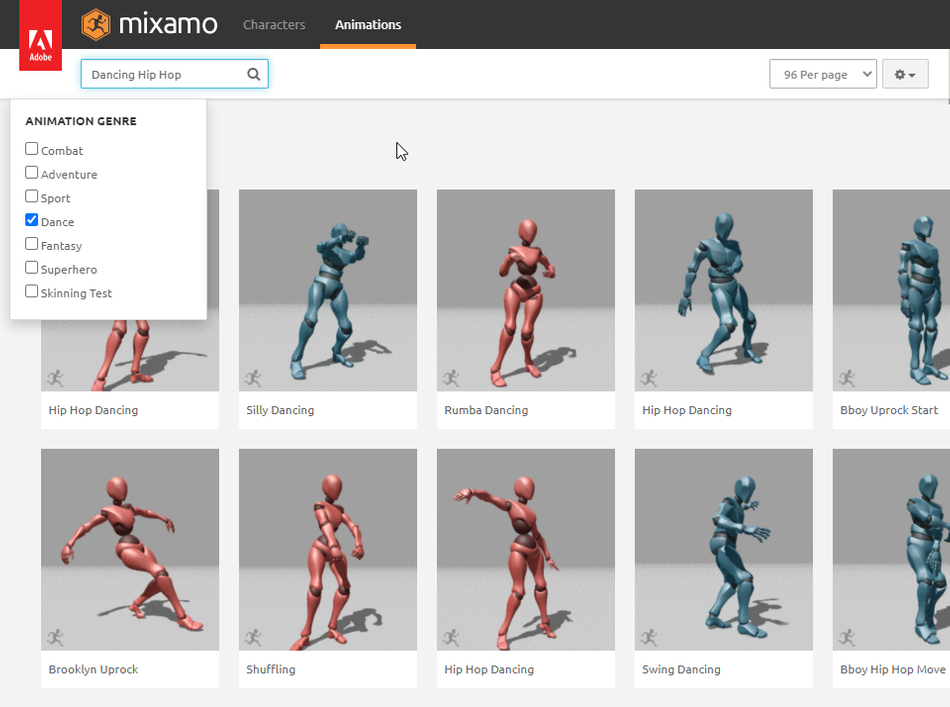Open the Hip Hop Dancing animation

click(723, 290)
